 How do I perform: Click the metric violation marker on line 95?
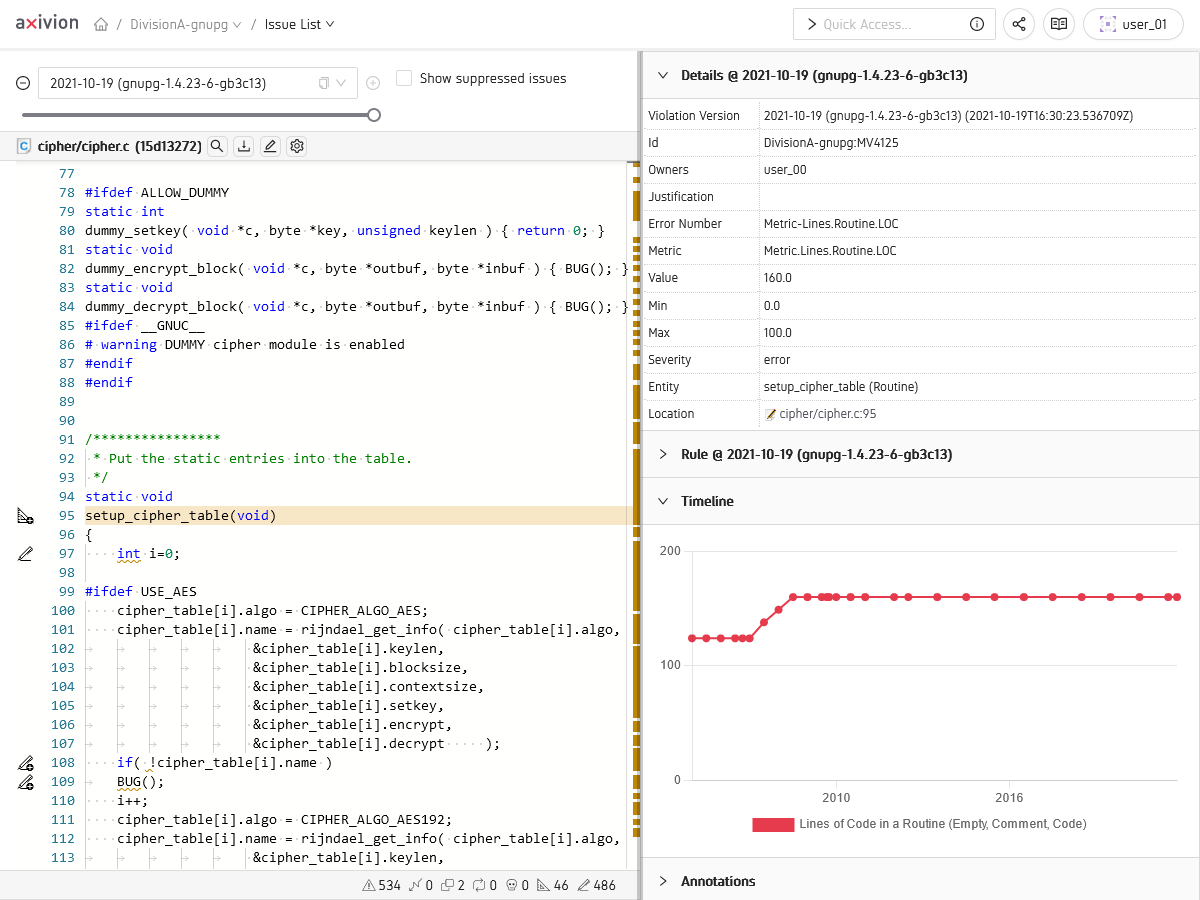26,516
